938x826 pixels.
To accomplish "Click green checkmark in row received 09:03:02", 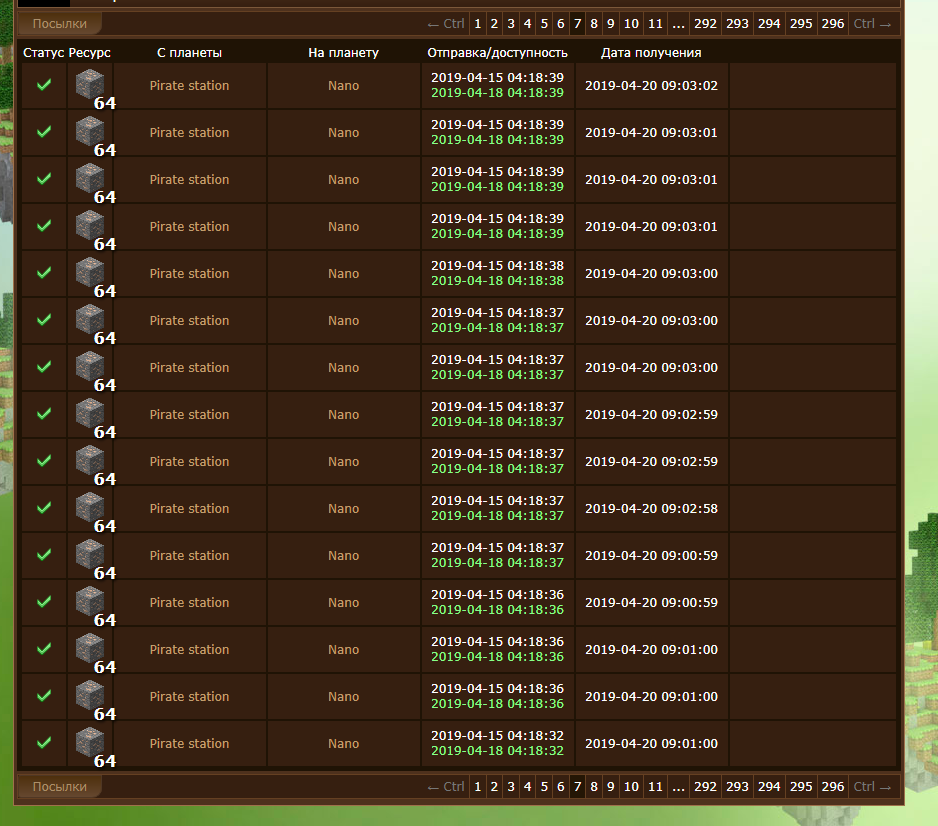I will [44, 85].
